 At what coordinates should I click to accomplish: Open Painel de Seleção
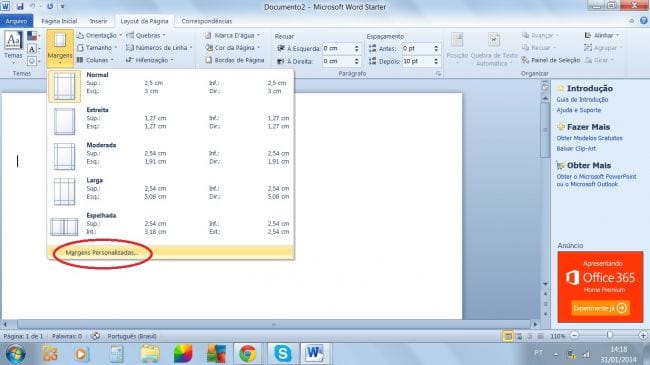click(551, 60)
